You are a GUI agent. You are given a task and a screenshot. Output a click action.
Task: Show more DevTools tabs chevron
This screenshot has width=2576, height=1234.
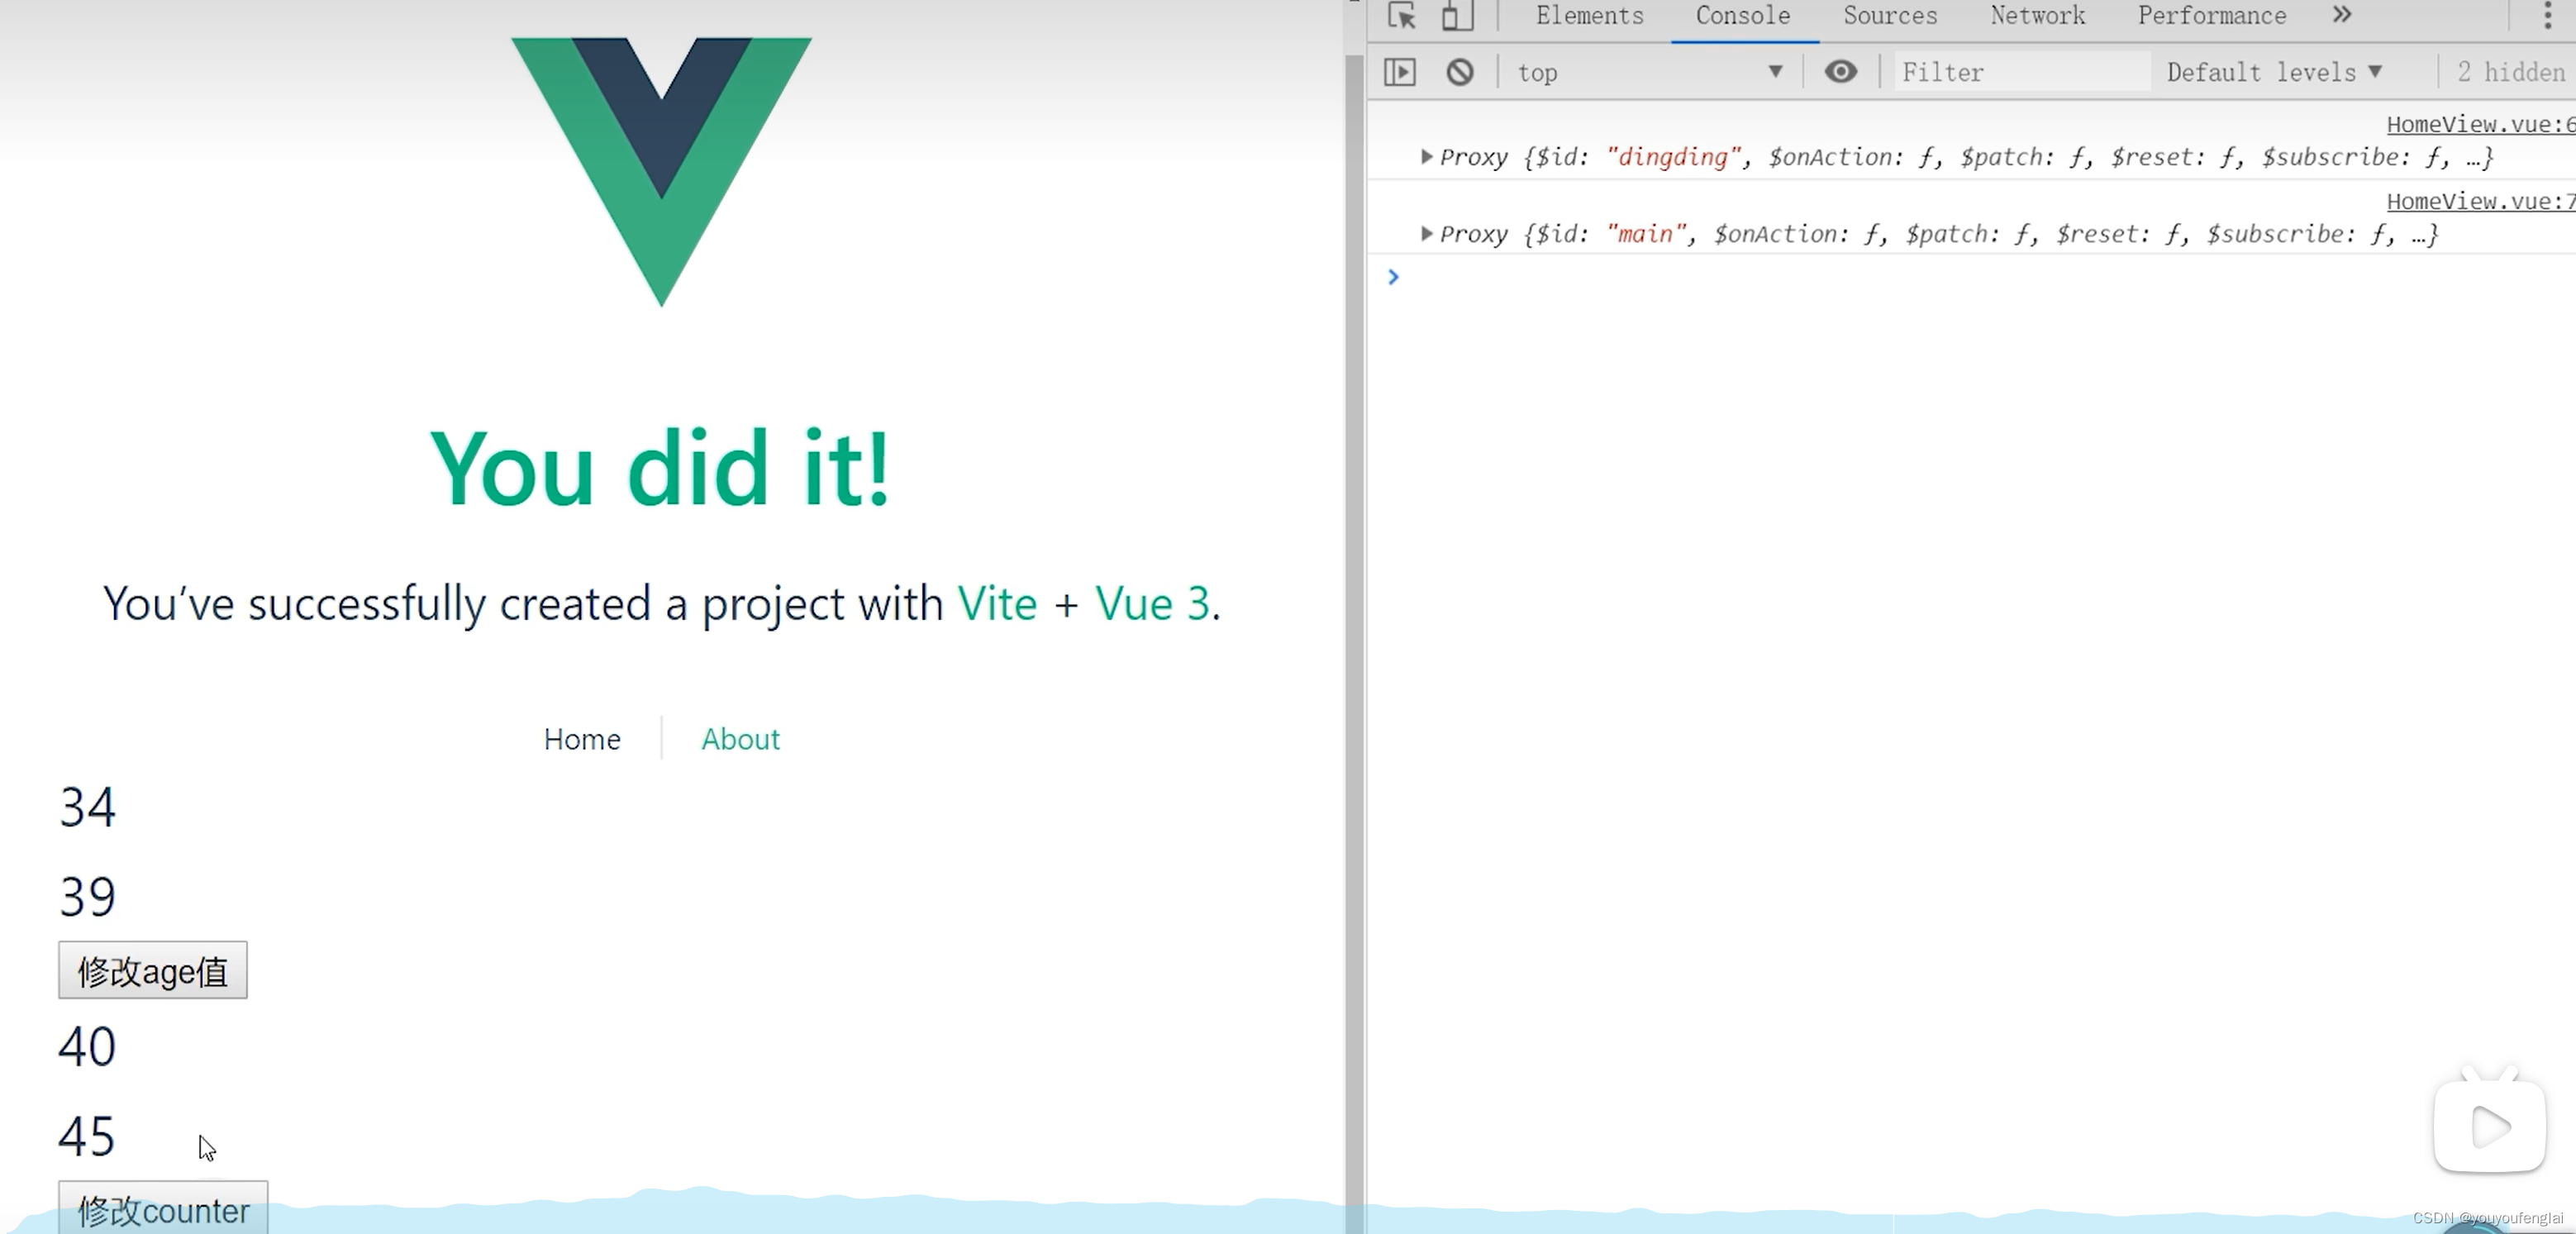(x=2342, y=15)
